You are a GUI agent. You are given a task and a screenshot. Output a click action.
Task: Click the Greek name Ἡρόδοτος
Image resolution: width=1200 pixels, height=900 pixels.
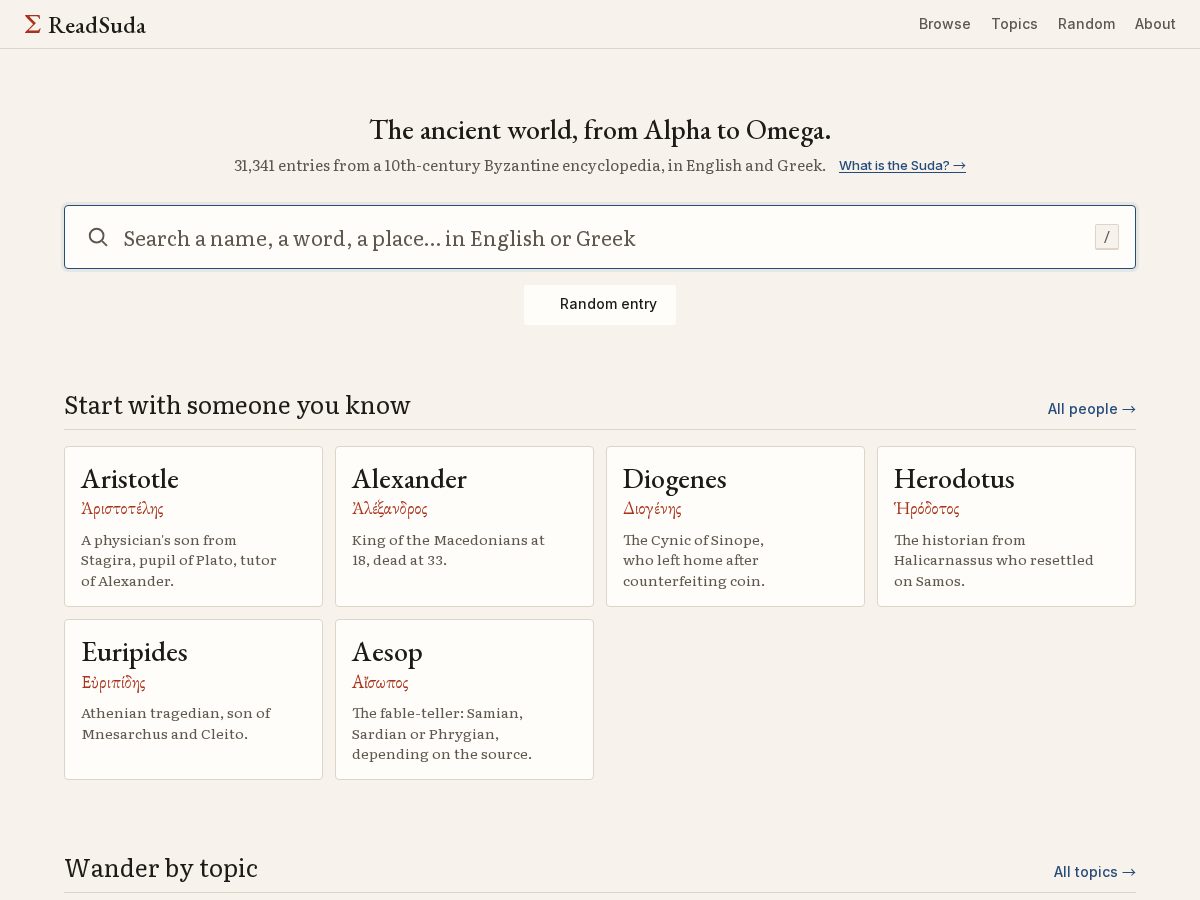coord(926,509)
